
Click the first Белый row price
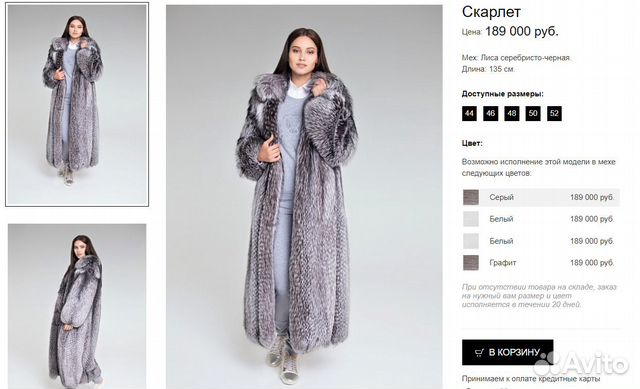click(x=592, y=219)
